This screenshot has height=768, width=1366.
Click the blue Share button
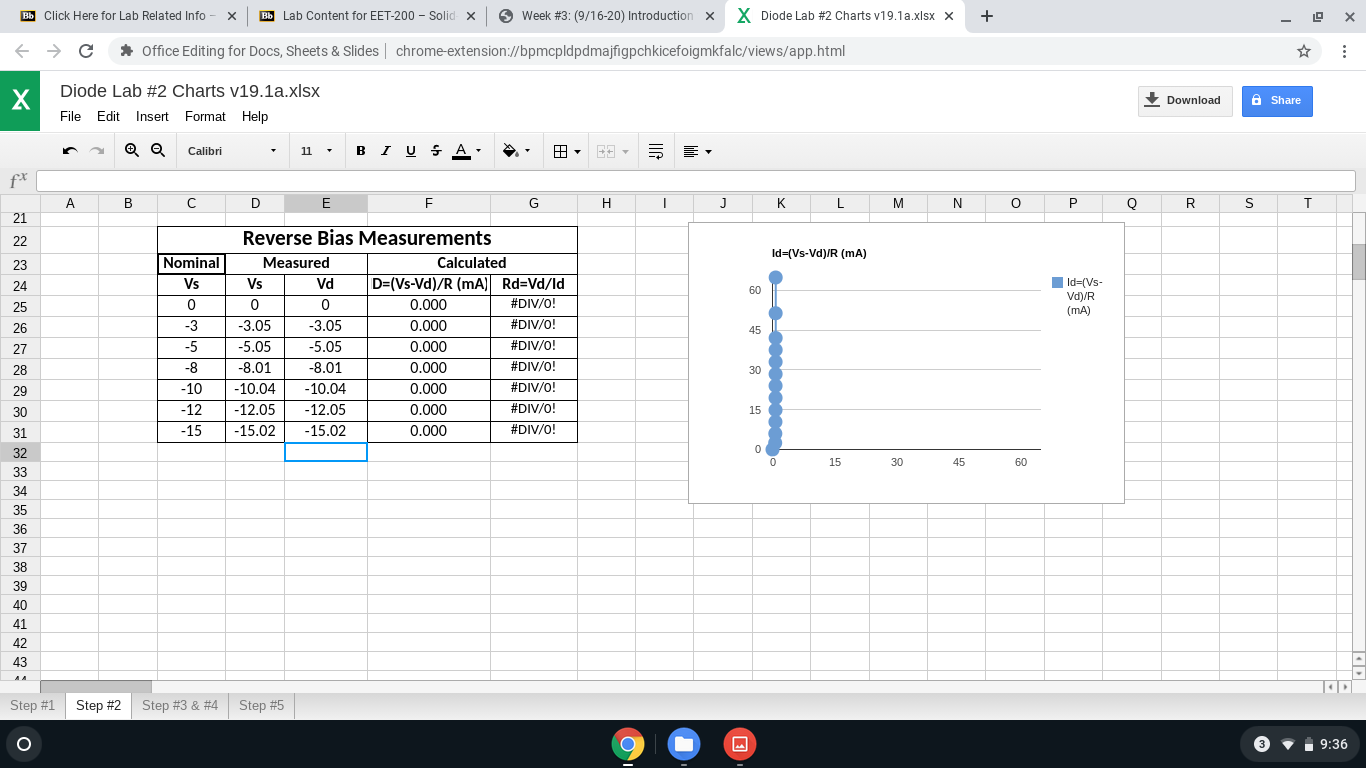tap(1277, 100)
